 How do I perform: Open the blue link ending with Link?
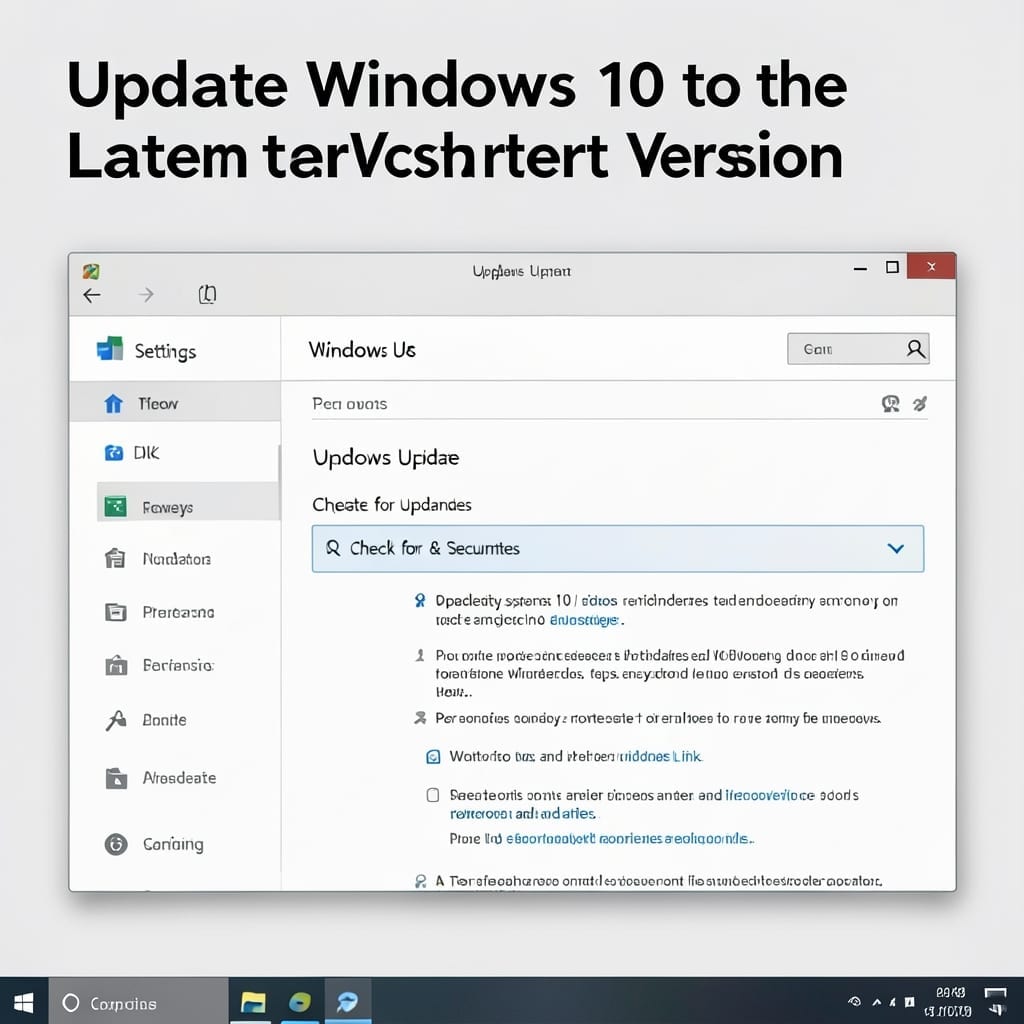click(x=660, y=756)
